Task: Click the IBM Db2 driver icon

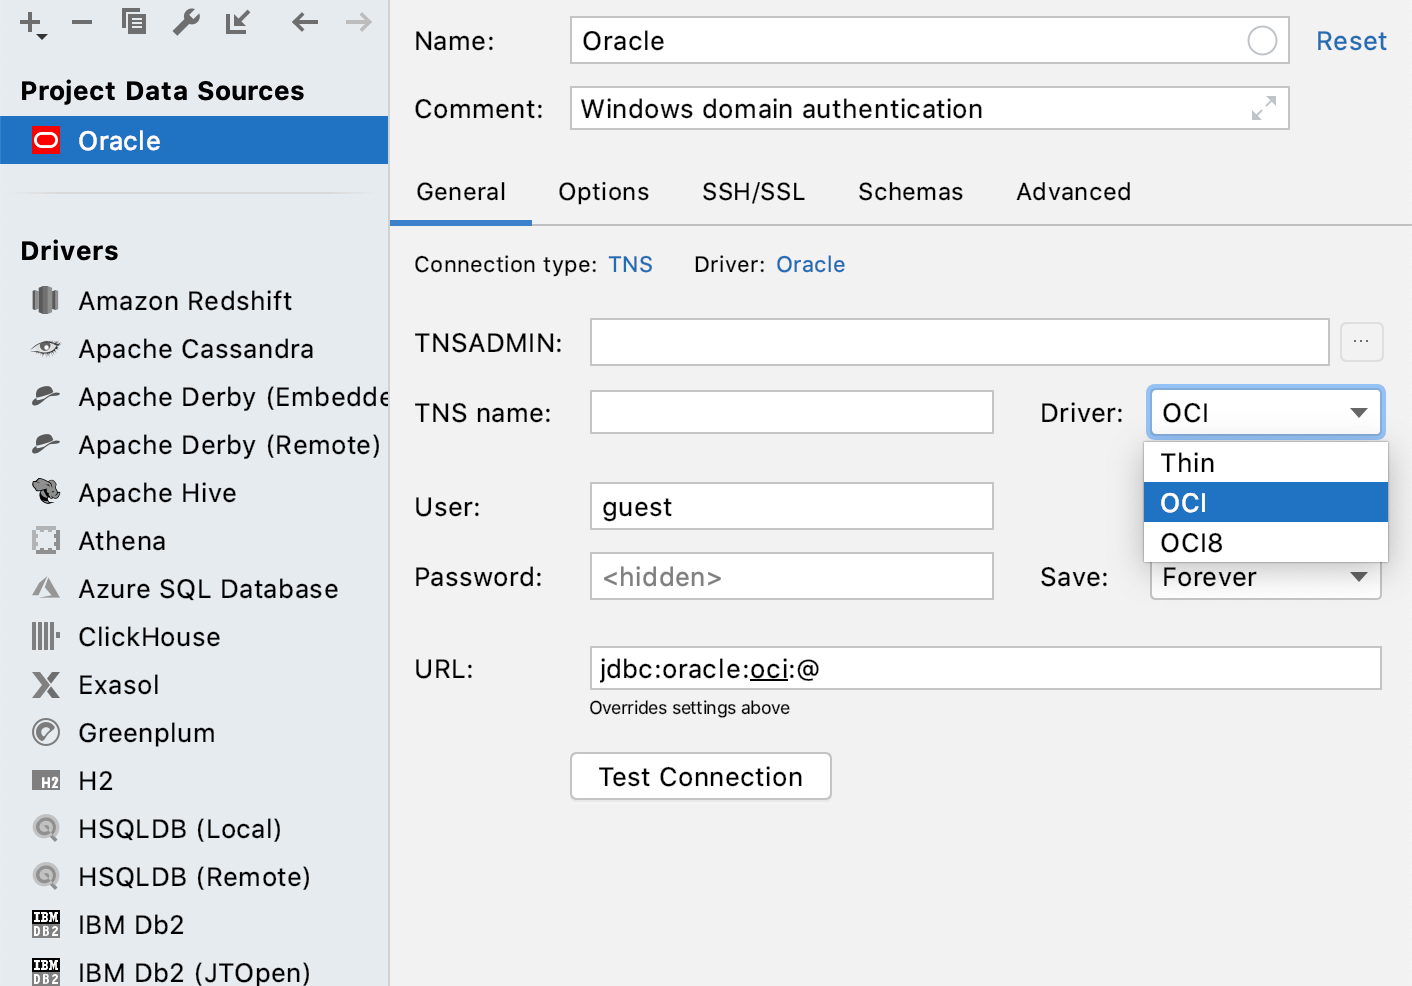Action: point(46,924)
